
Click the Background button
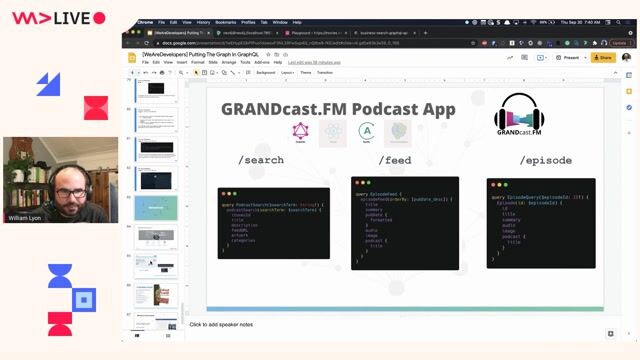[x=266, y=73]
